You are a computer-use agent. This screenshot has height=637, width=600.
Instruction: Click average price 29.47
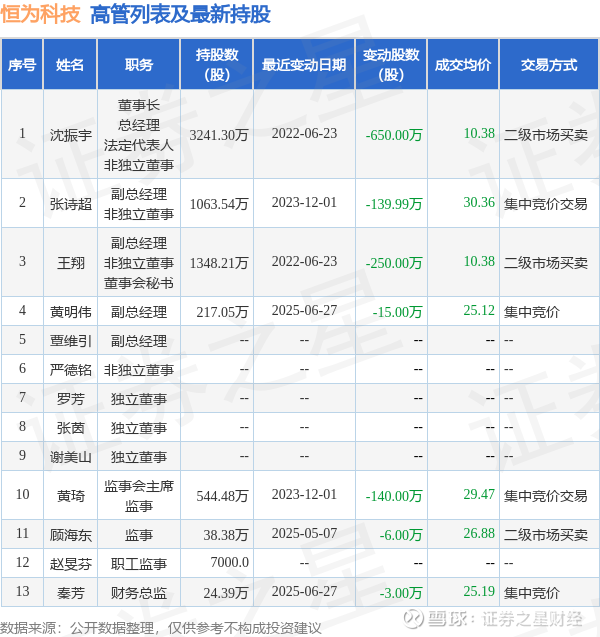479,494
